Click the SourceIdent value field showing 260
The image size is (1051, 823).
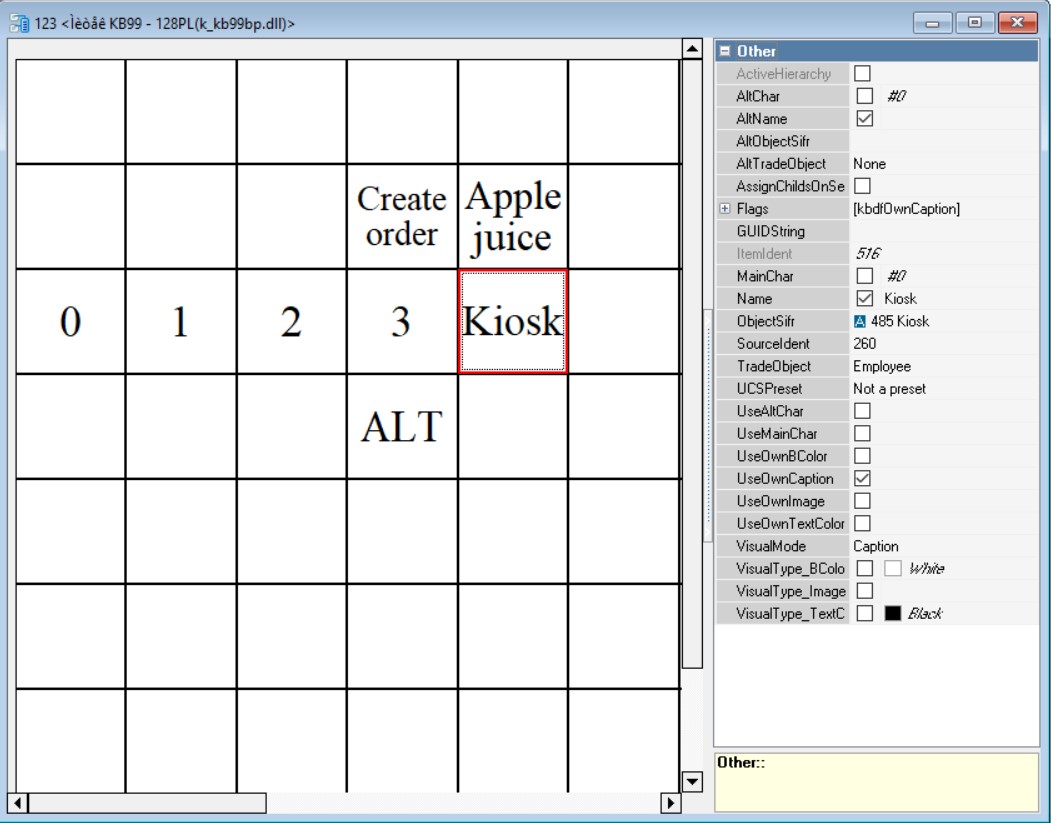[x=943, y=343]
